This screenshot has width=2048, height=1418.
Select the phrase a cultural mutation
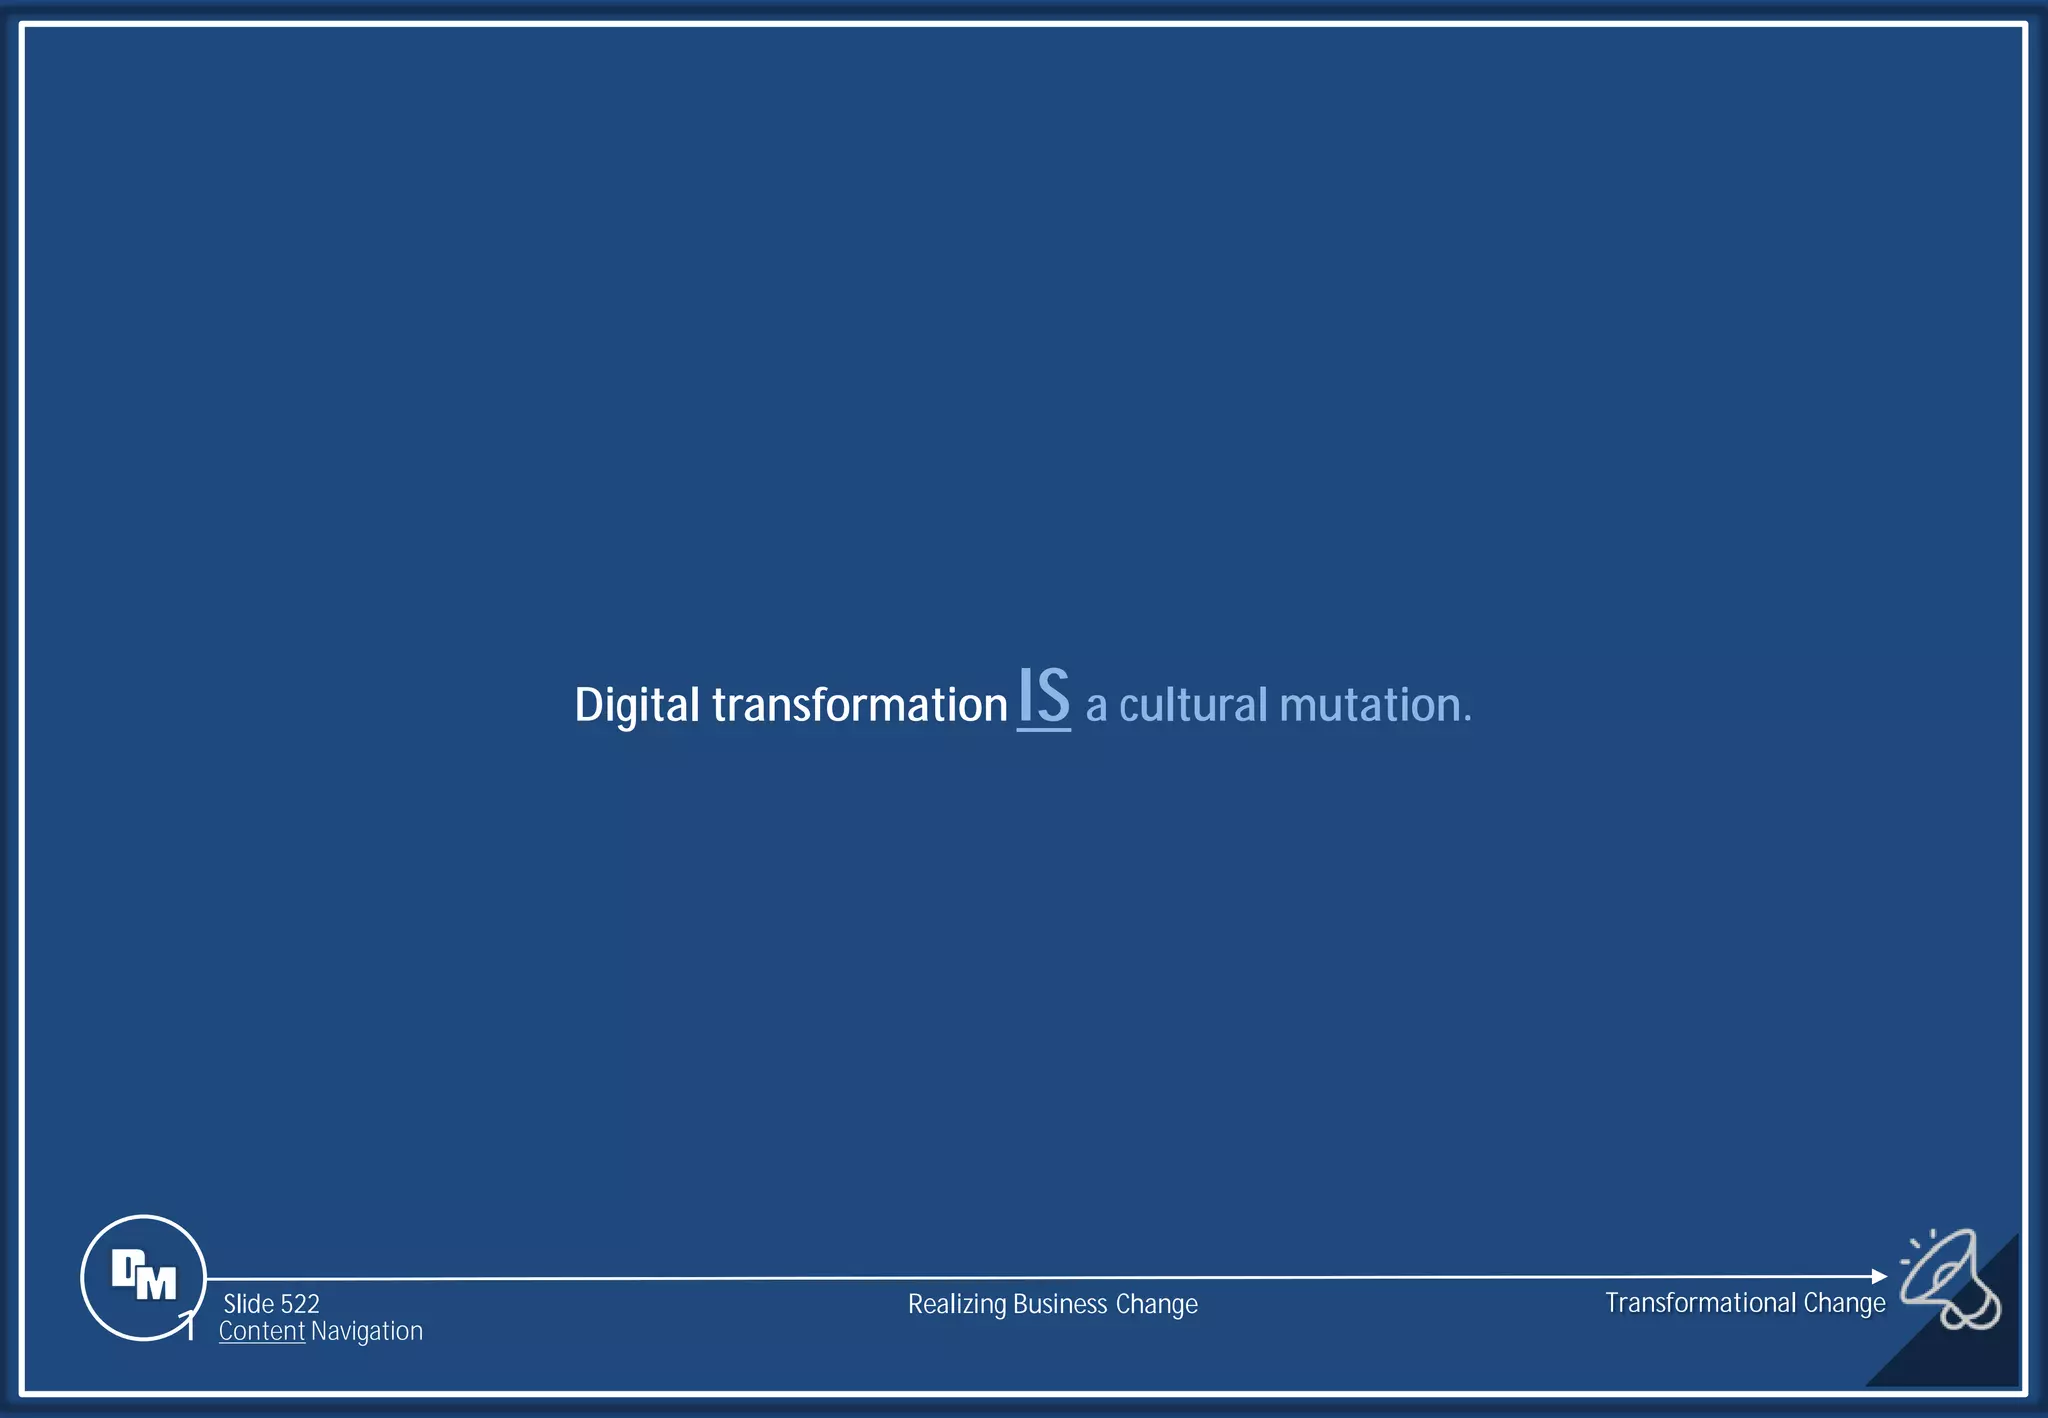point(1279,705)
